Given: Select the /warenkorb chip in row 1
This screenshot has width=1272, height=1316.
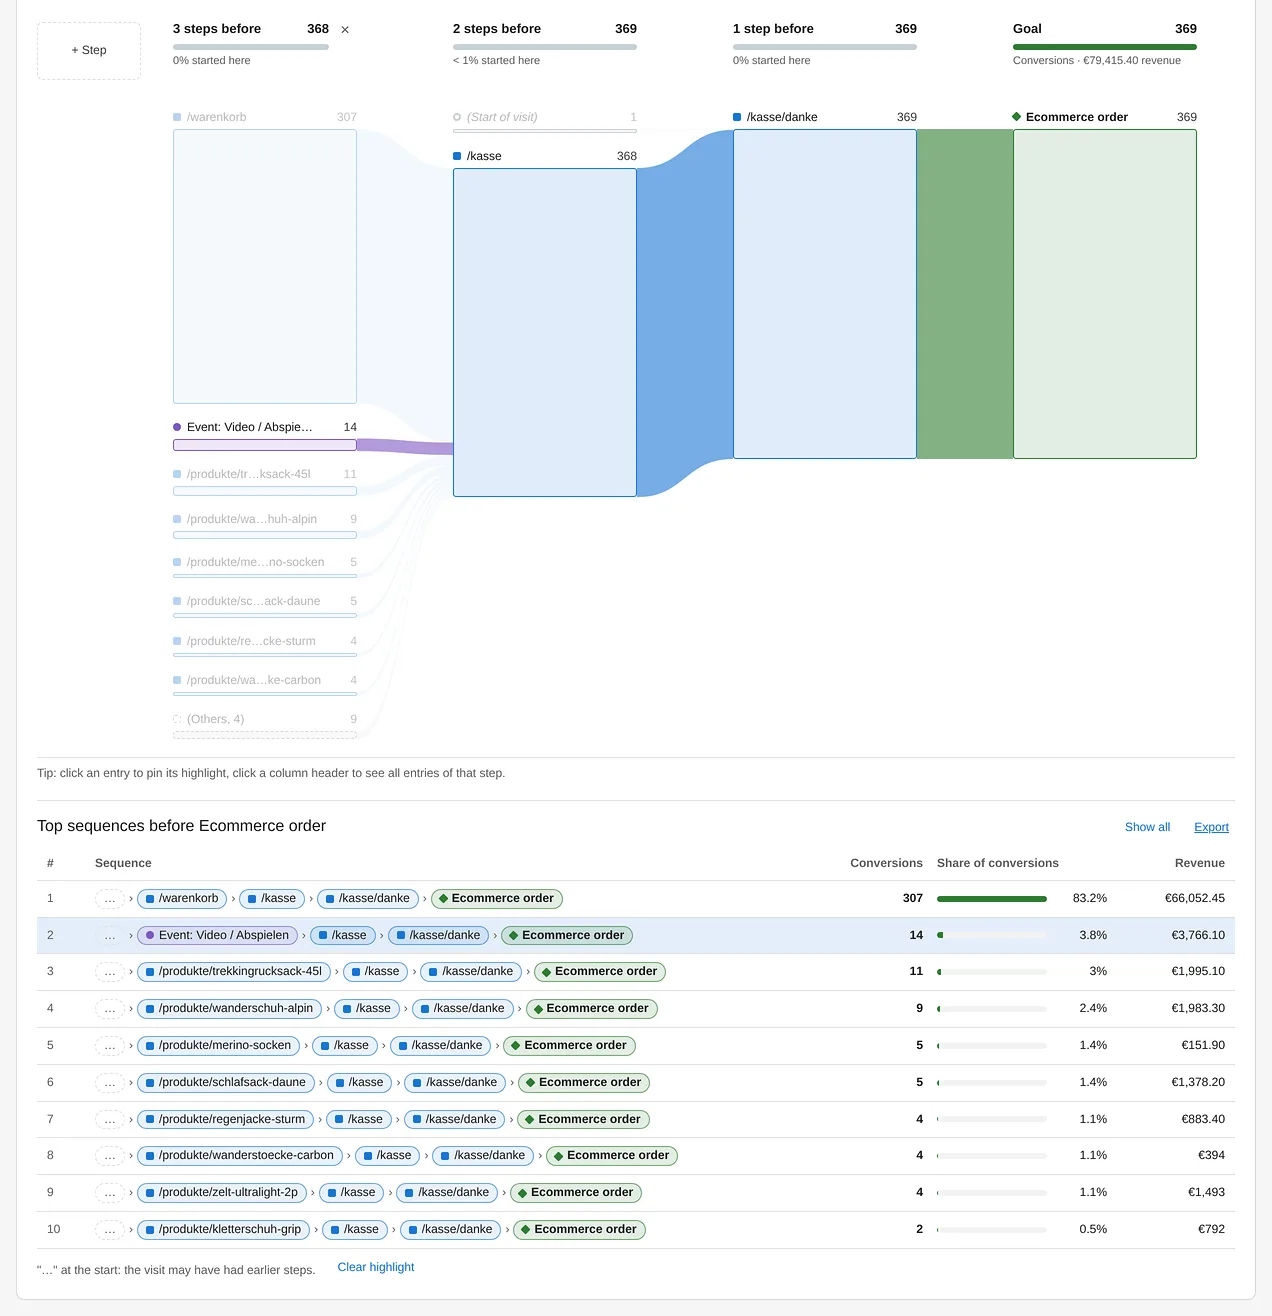Looking at the screenshot, I should pos(182,899).
